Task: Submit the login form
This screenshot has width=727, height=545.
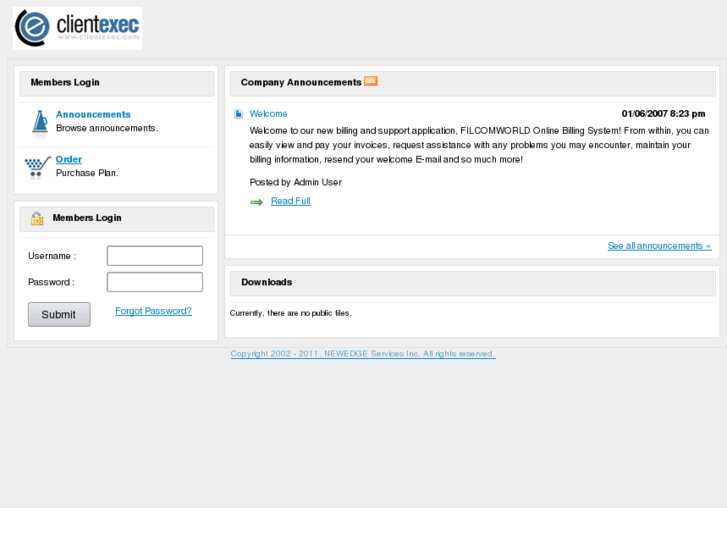Action: [59, 314]
